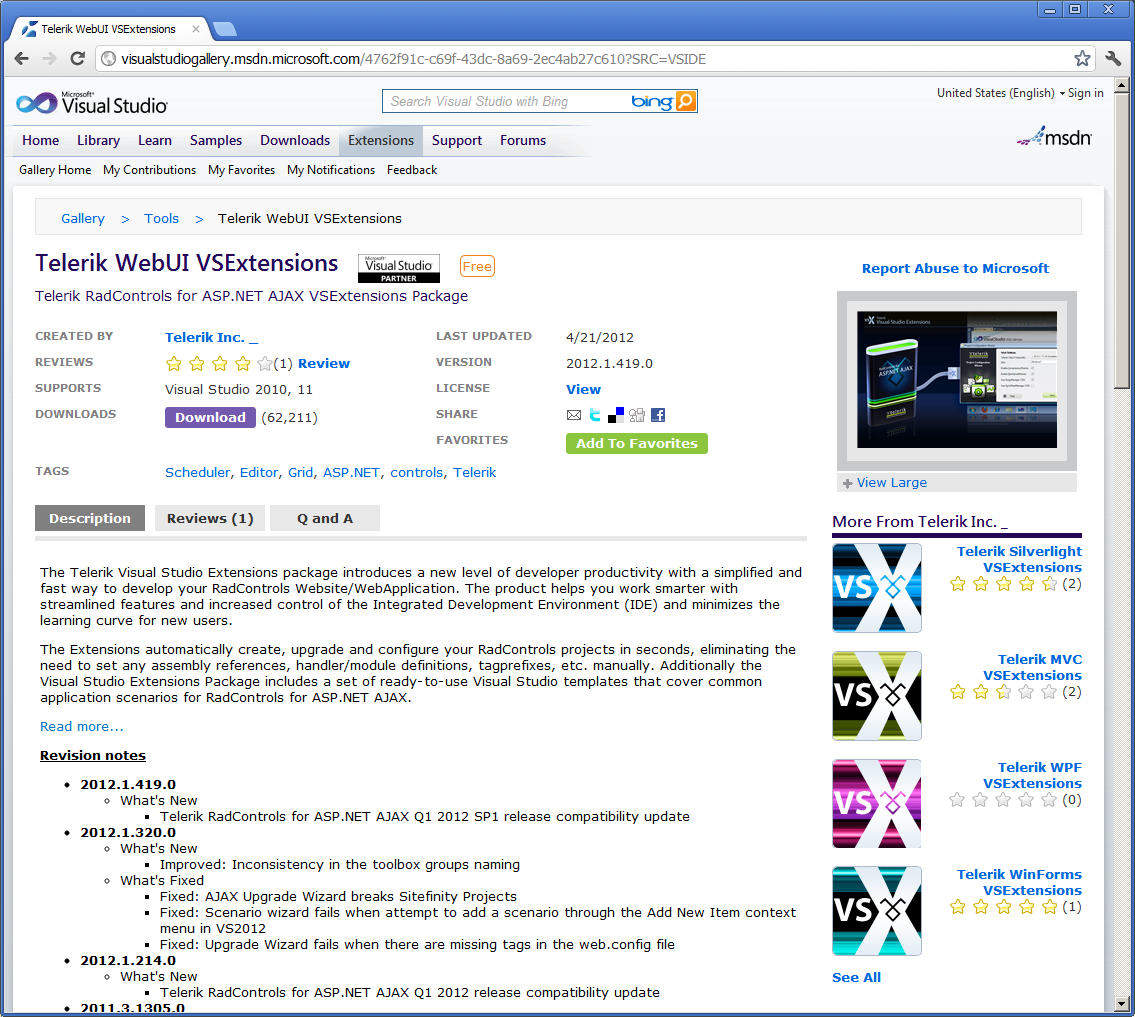Click the Grid tag
The height and width of the screenshot is (1017, 1135).
(x=300, y=473)
